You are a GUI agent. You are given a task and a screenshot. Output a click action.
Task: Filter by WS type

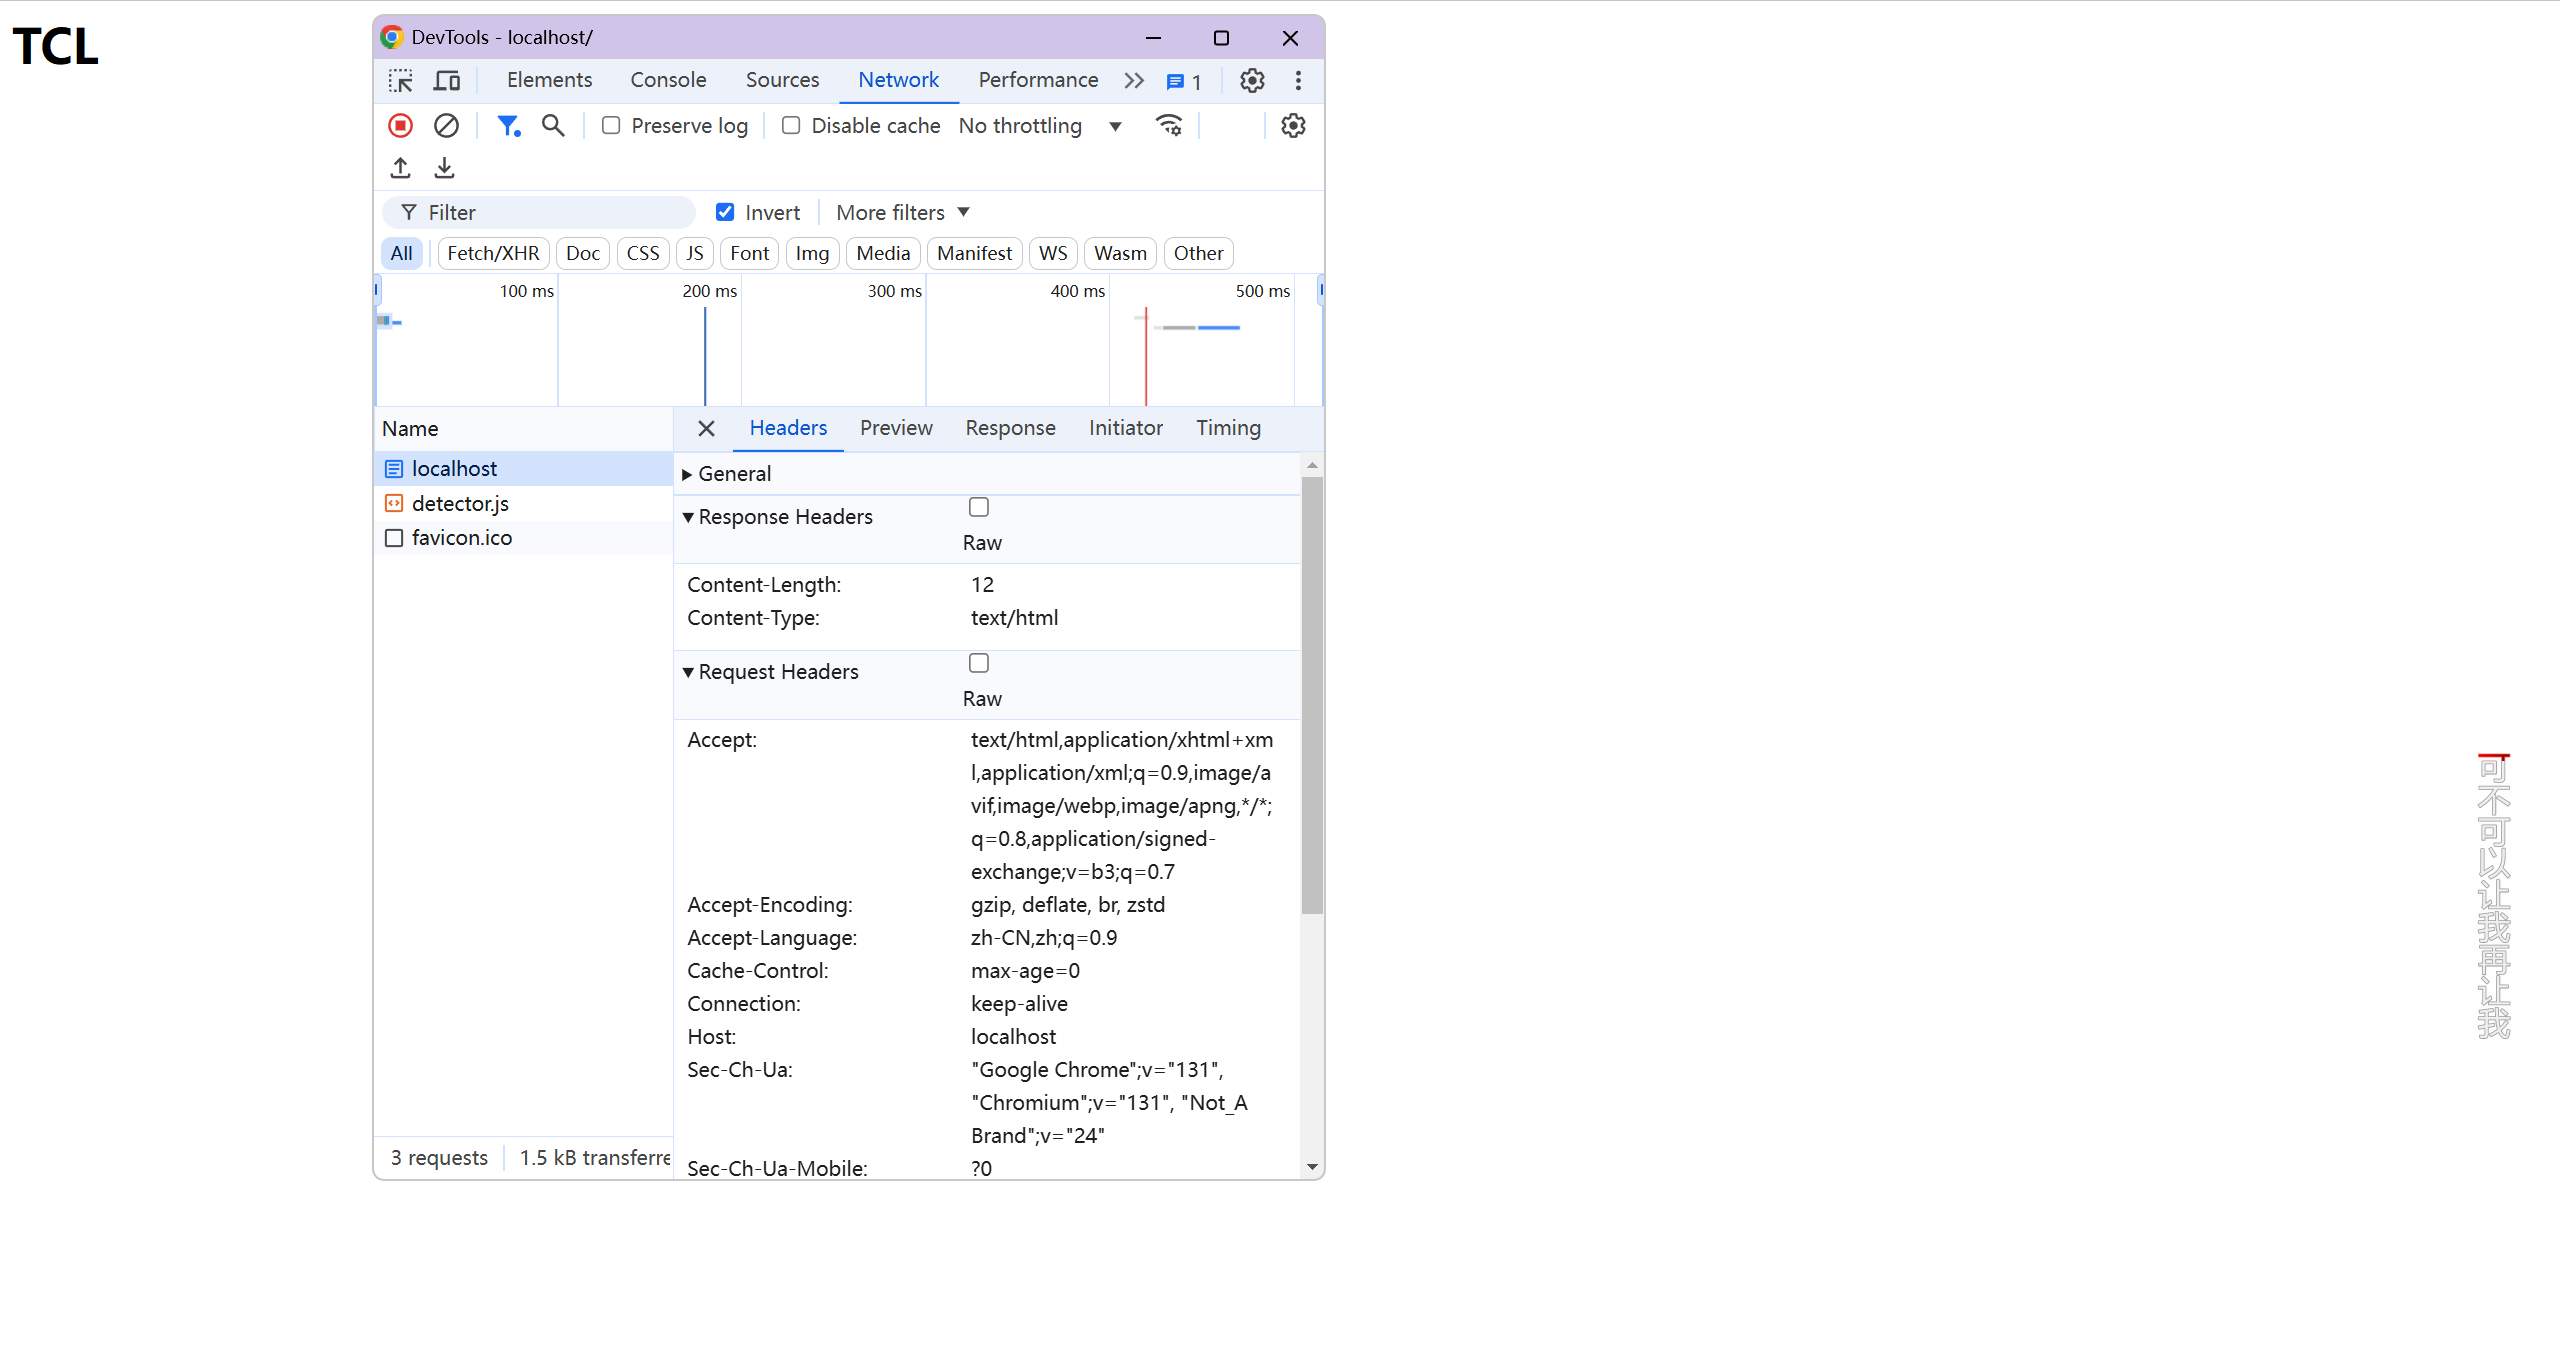[1053, 254]
